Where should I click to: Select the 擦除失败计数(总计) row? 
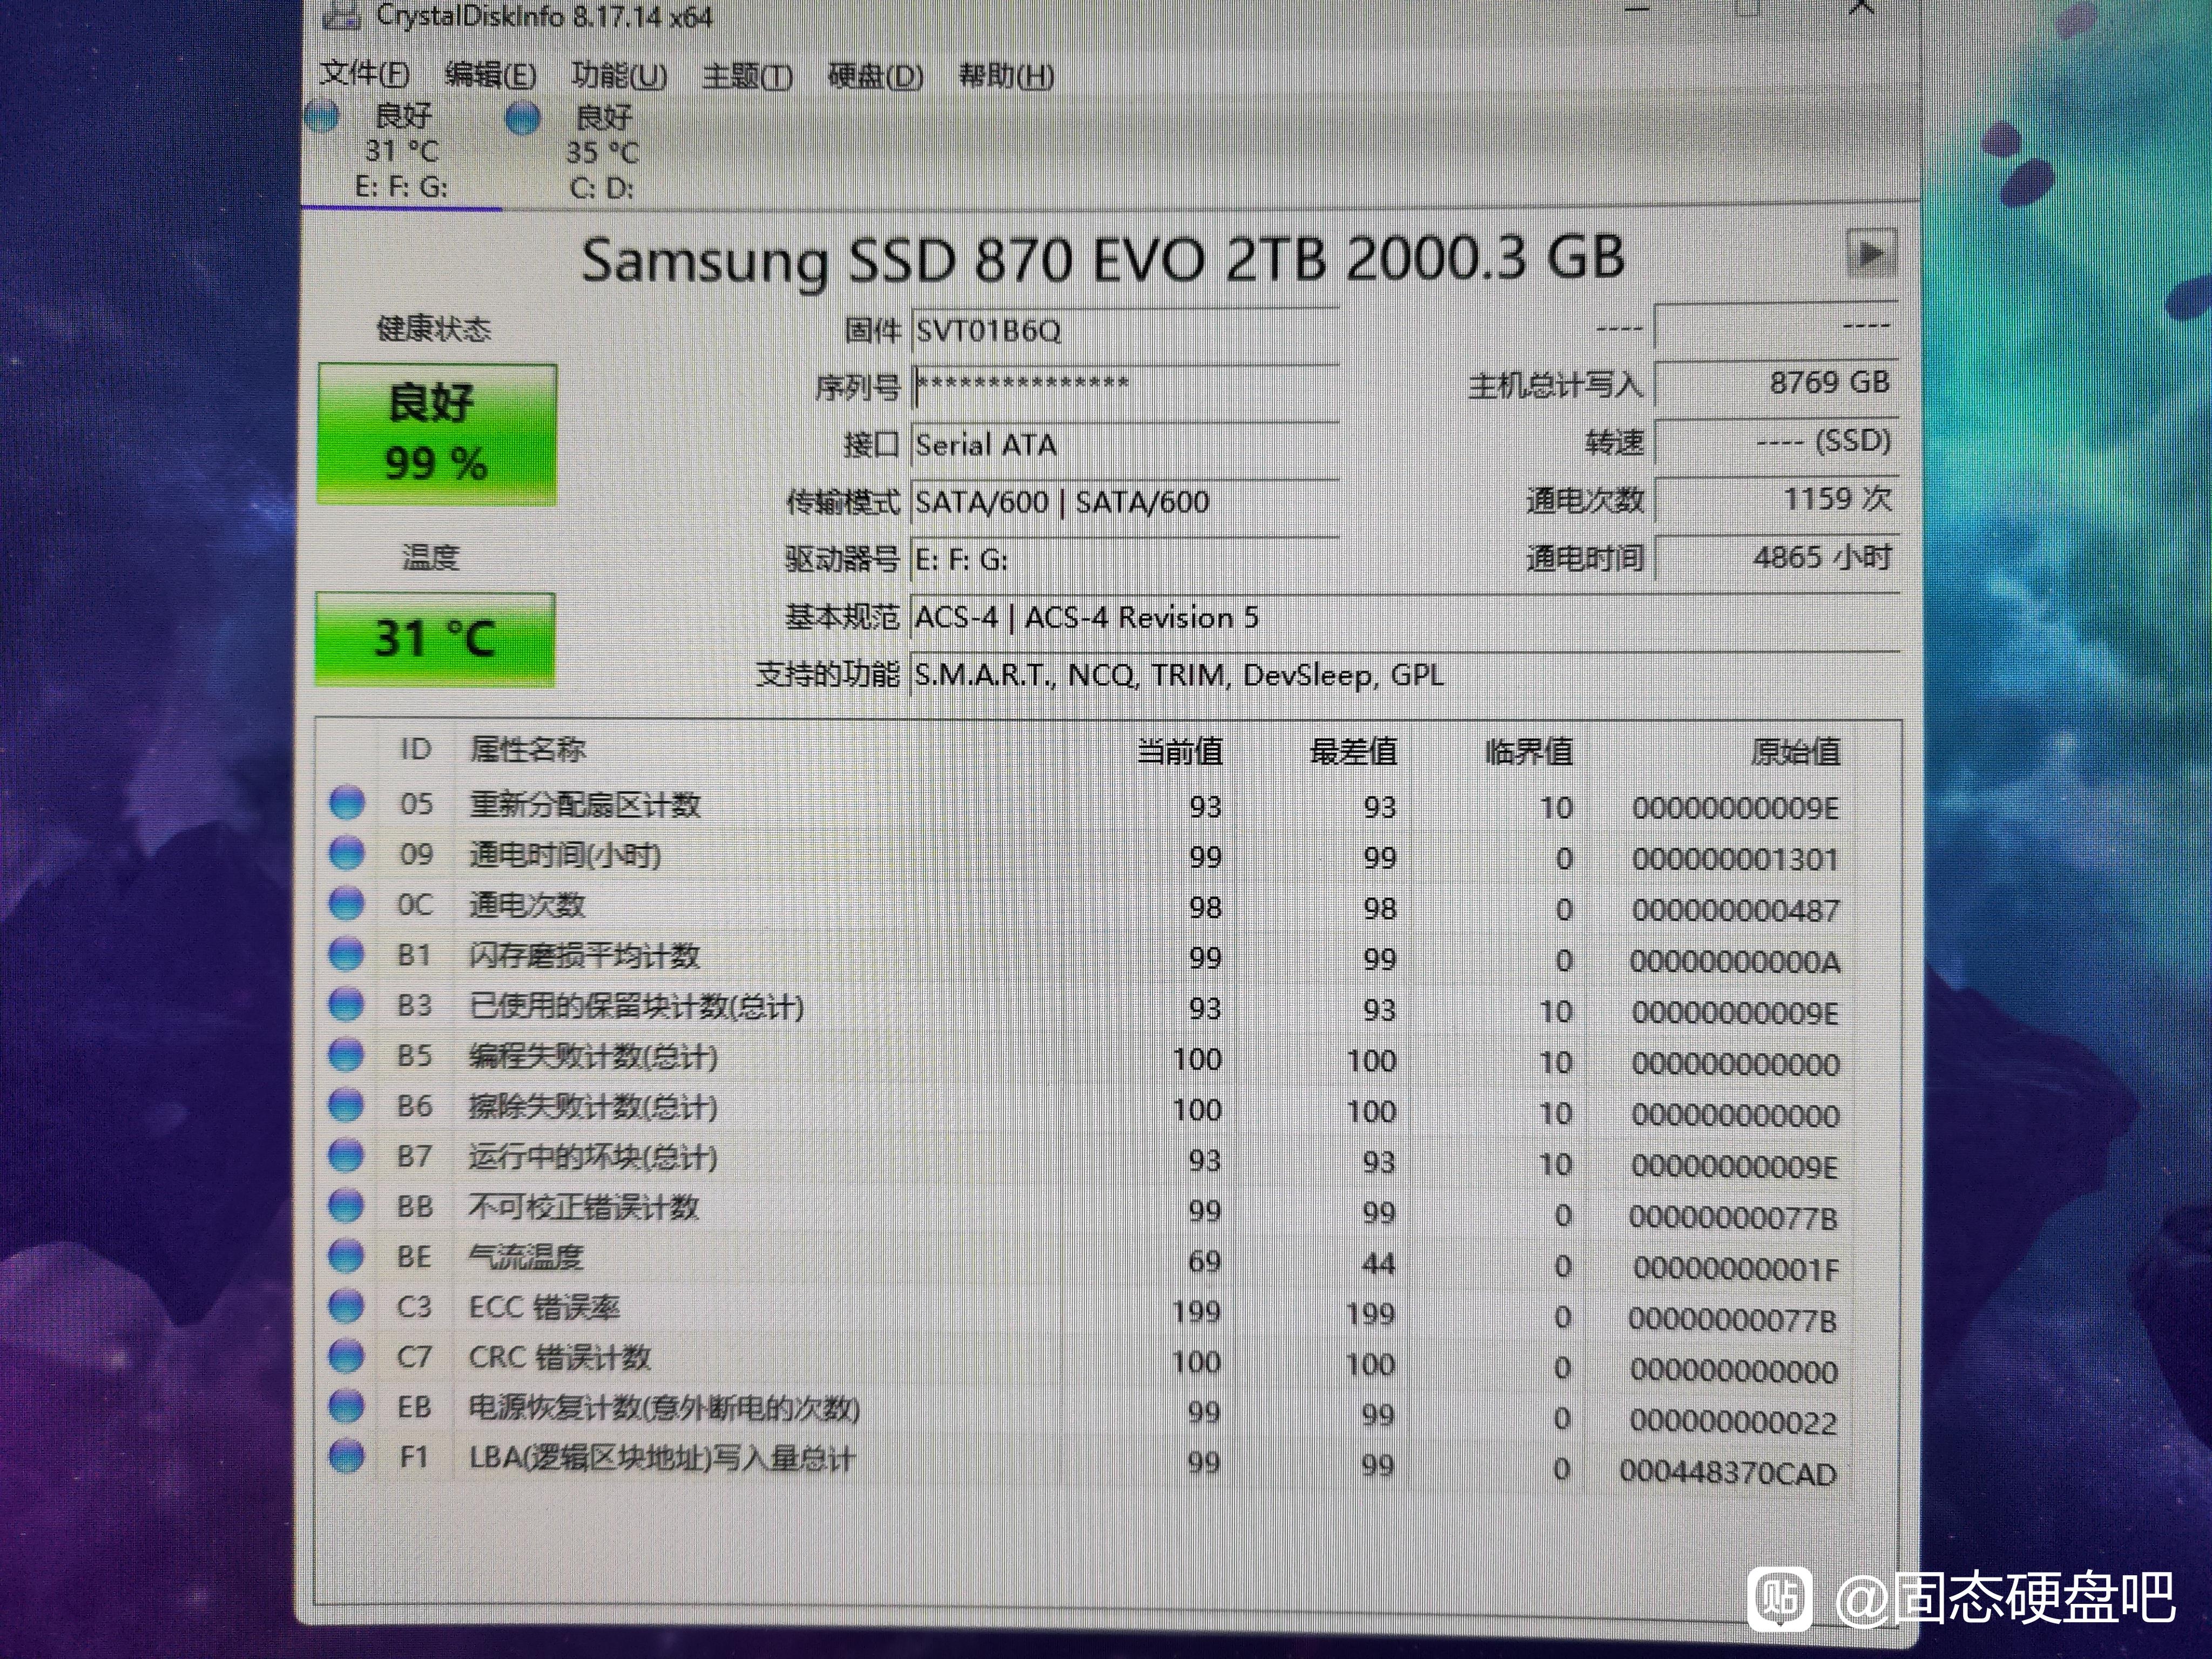click(1085, 1110)
